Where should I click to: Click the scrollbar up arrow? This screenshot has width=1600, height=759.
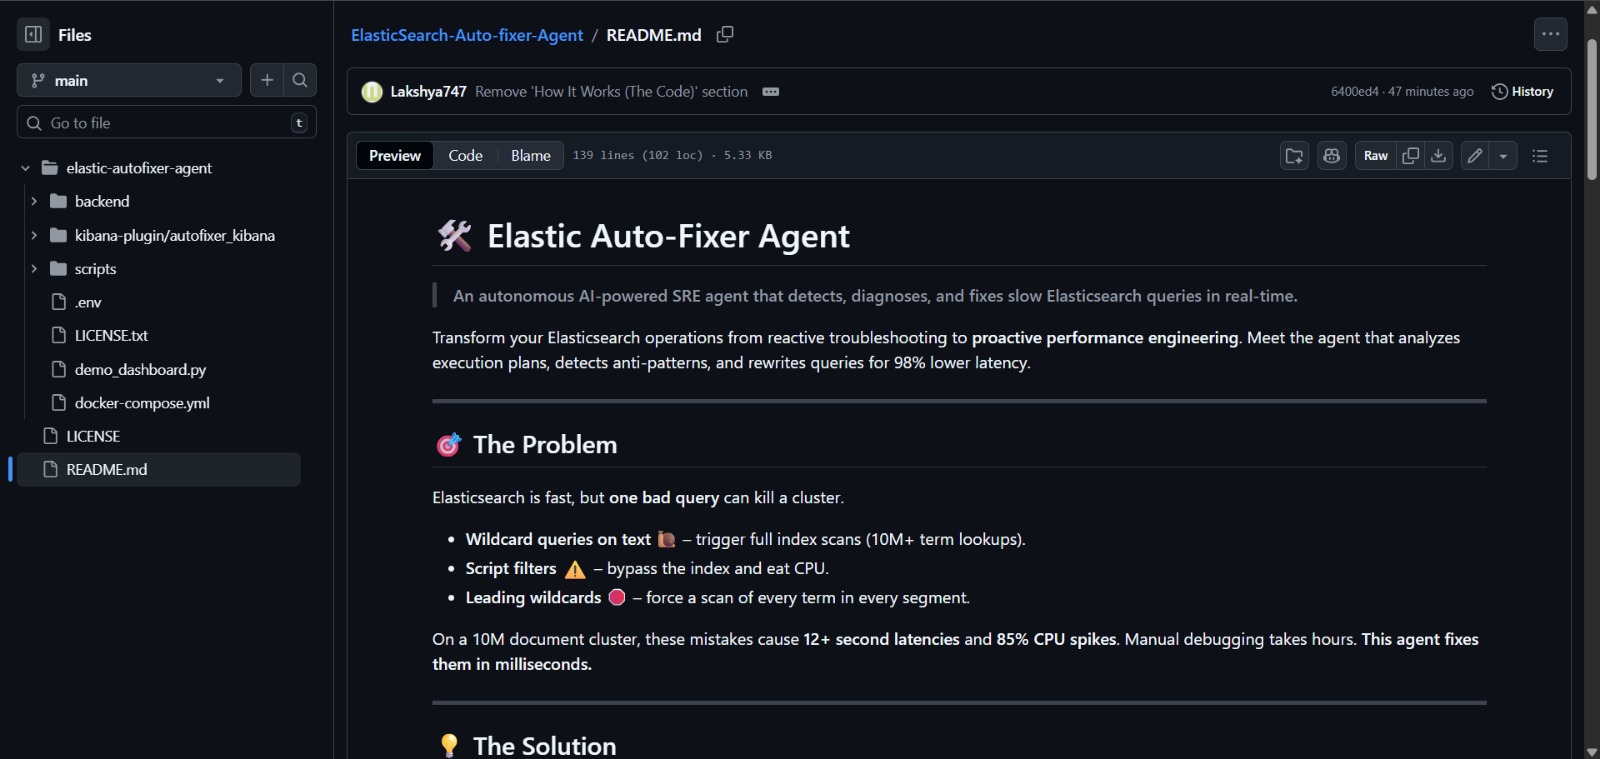pyautogui.click(x=1592, y=8)
